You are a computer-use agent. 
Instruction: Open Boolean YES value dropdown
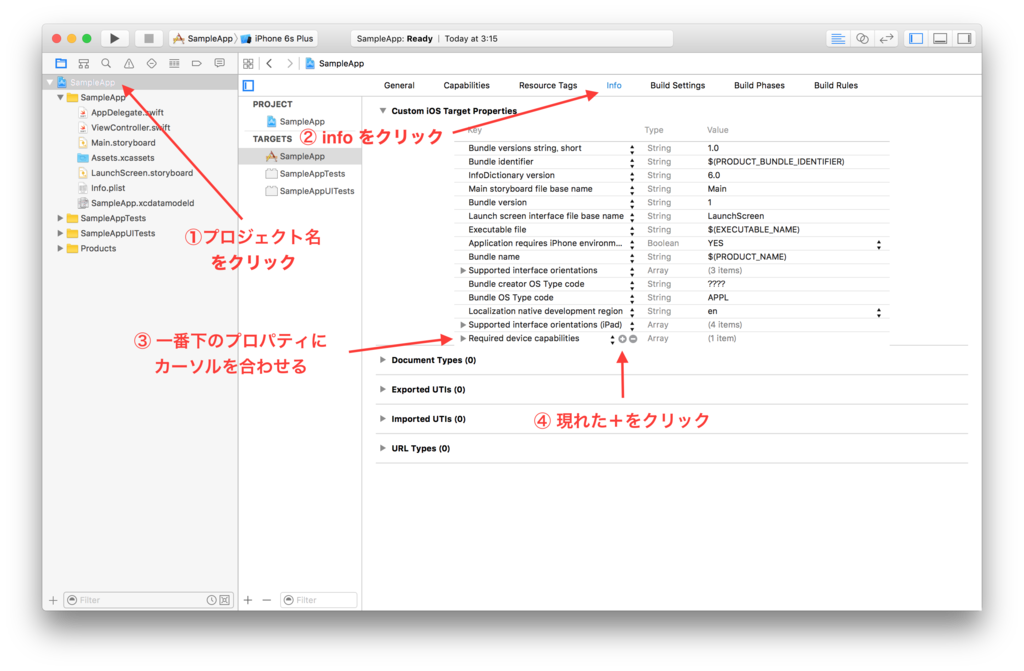click(x=878, y=244)
